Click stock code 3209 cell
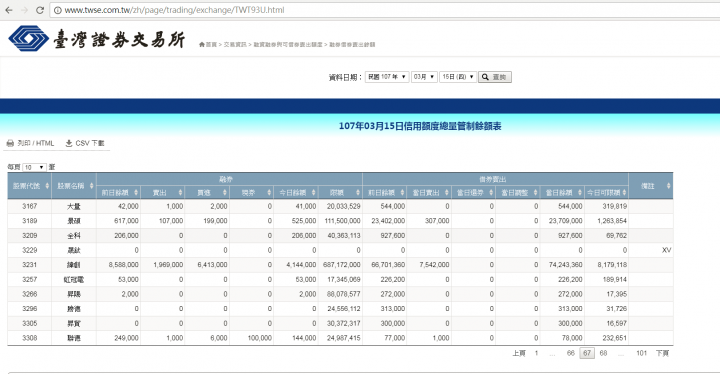The width and height of the screenshot is (720, 374). coord(29,236)
